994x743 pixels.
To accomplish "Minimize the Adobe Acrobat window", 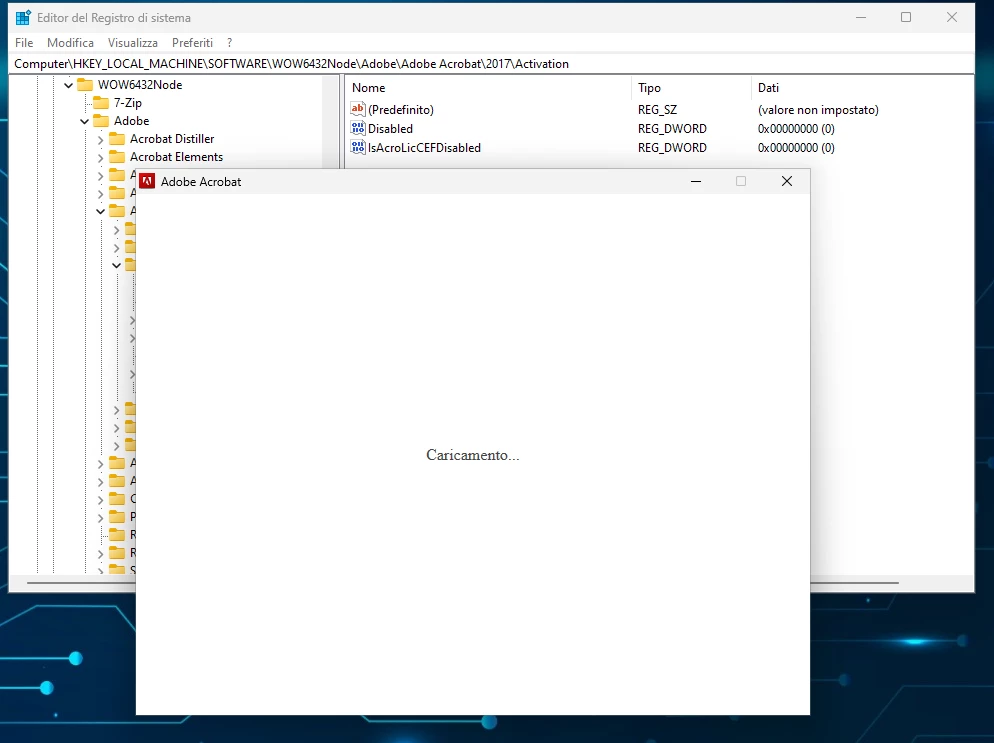I will point(695,181).
